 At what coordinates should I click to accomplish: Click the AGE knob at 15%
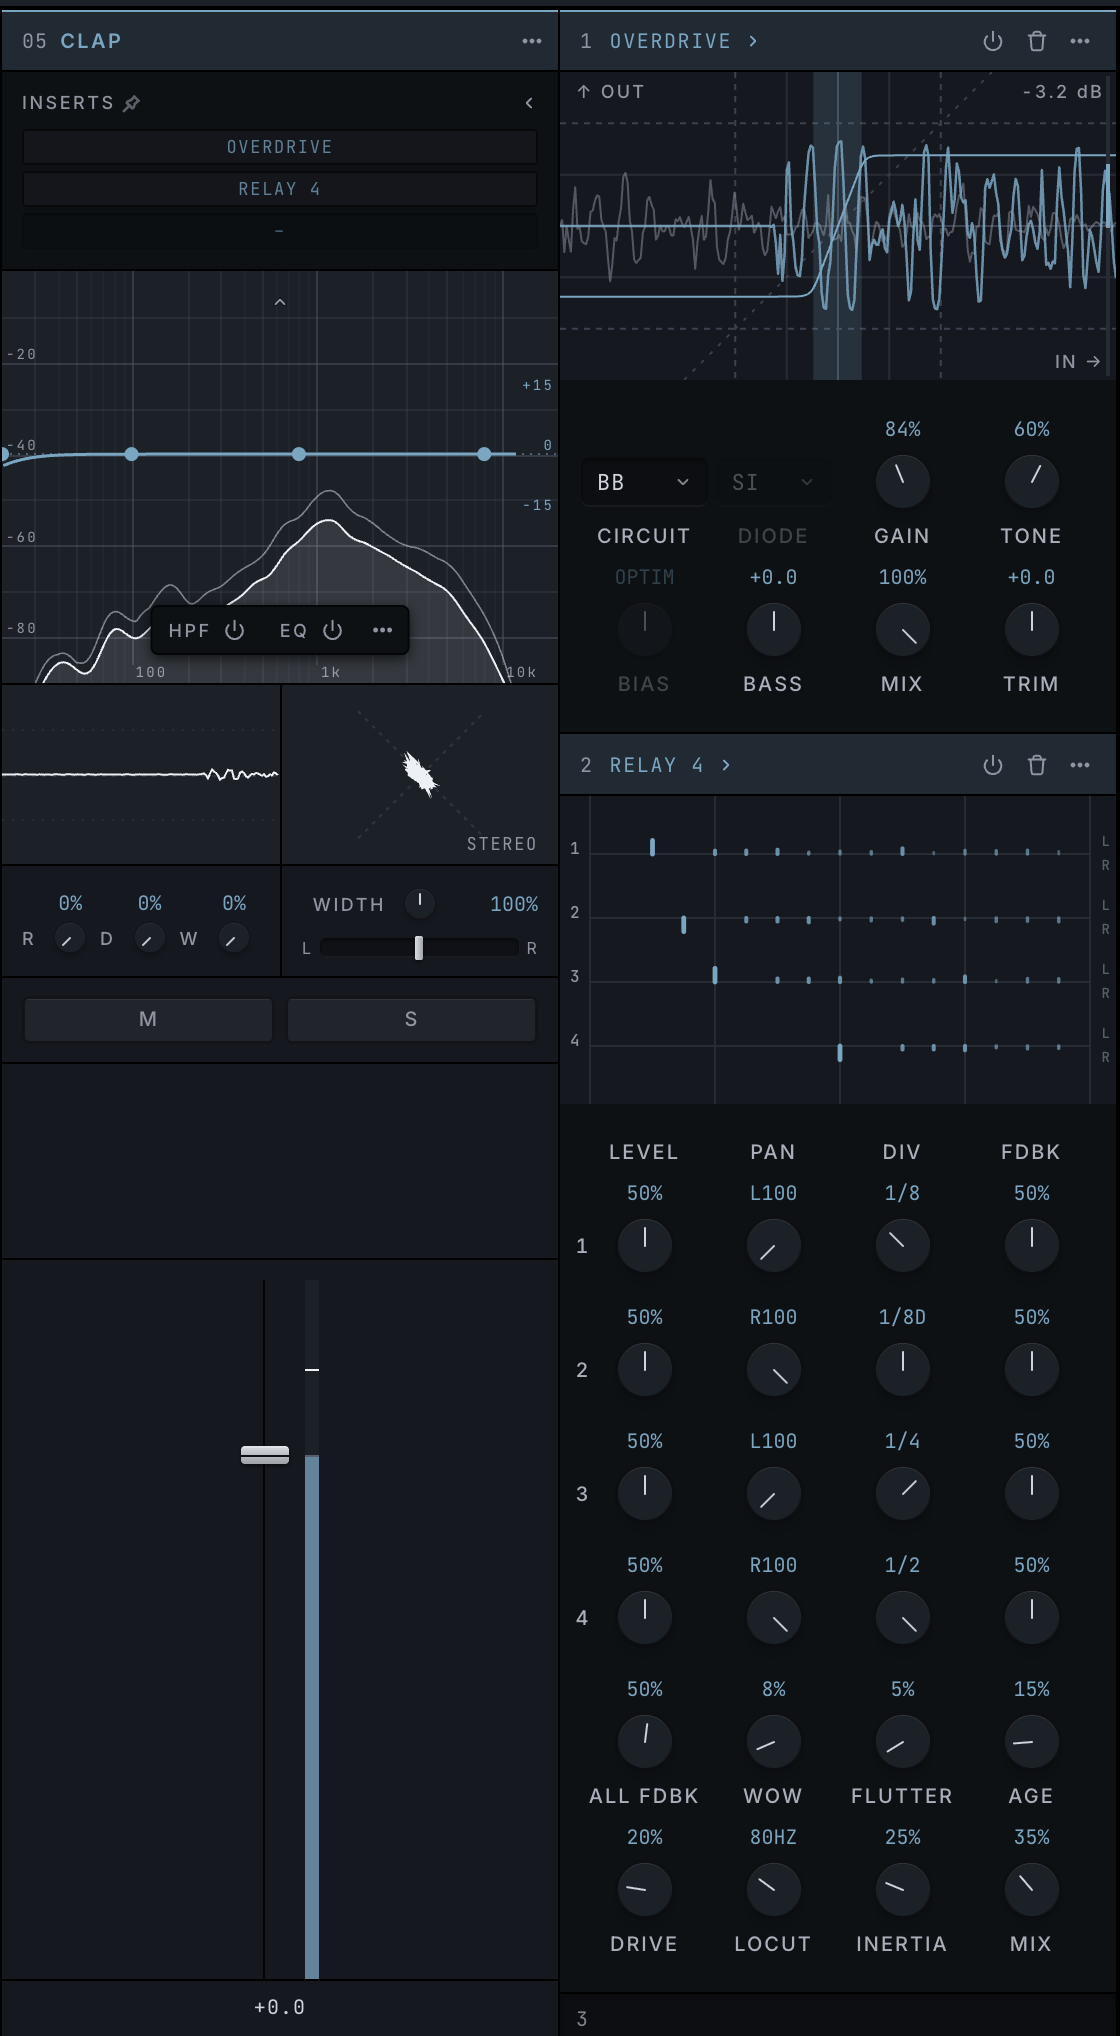tap(1031, 1741)
